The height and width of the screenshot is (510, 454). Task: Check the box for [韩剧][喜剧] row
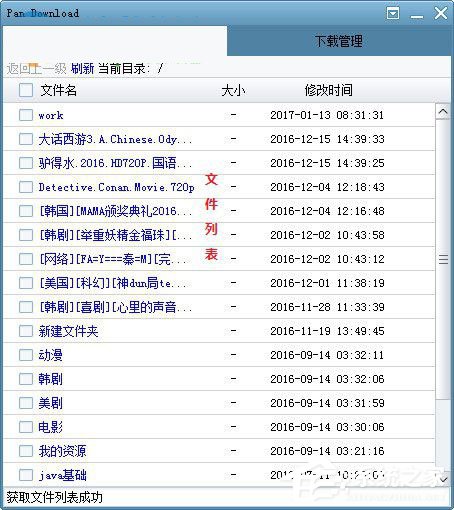point(26,307)
